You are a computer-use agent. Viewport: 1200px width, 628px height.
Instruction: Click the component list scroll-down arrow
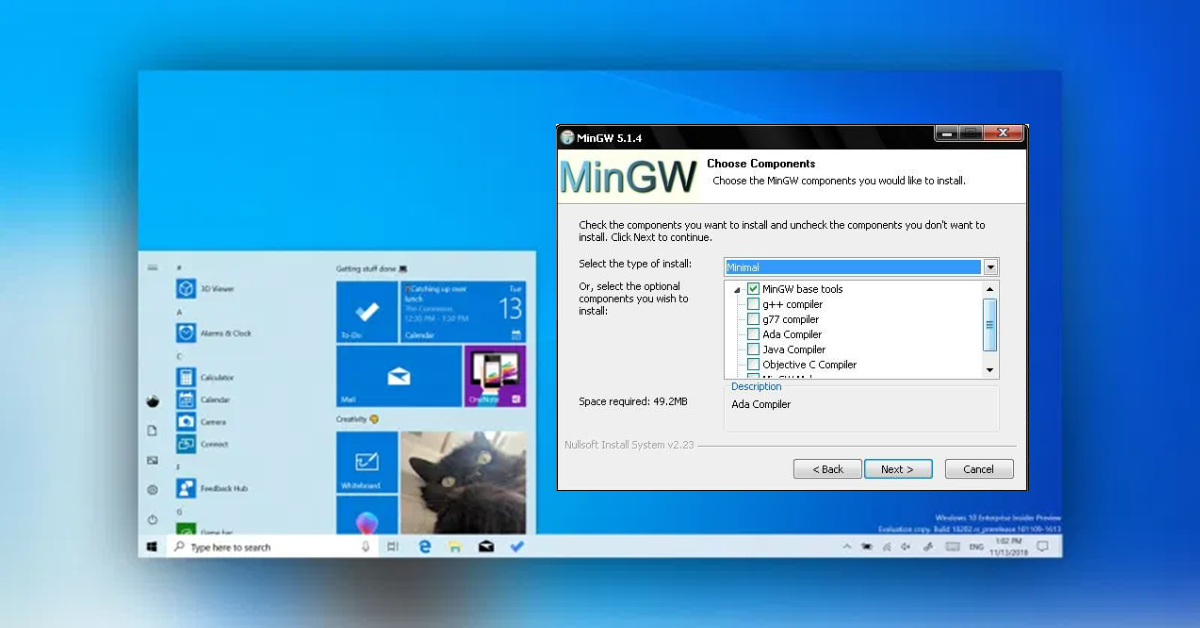click(990, 370)
